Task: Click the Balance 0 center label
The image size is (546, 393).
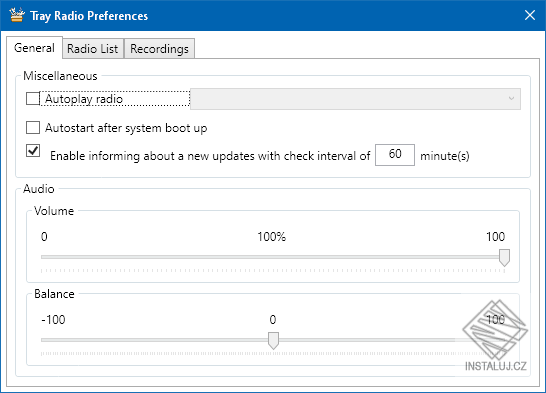Action: coord(273,320)
